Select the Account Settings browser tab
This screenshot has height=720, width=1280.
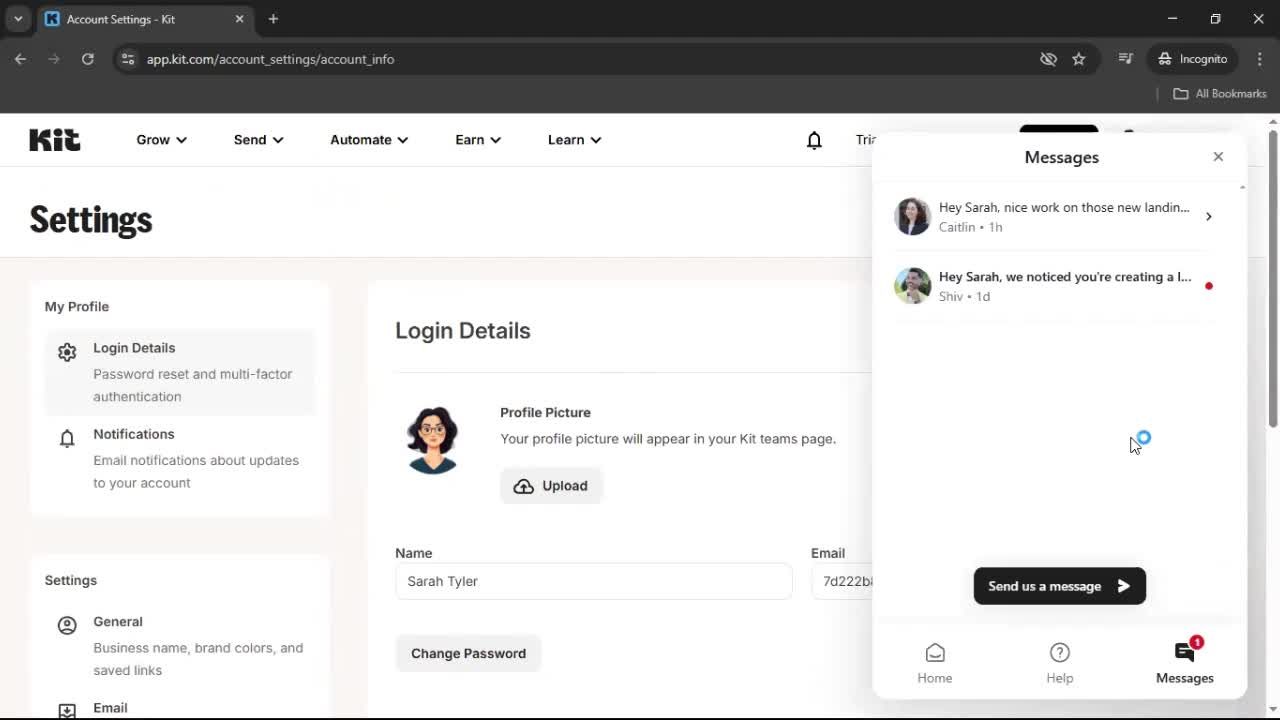click(x=130, y=19)
